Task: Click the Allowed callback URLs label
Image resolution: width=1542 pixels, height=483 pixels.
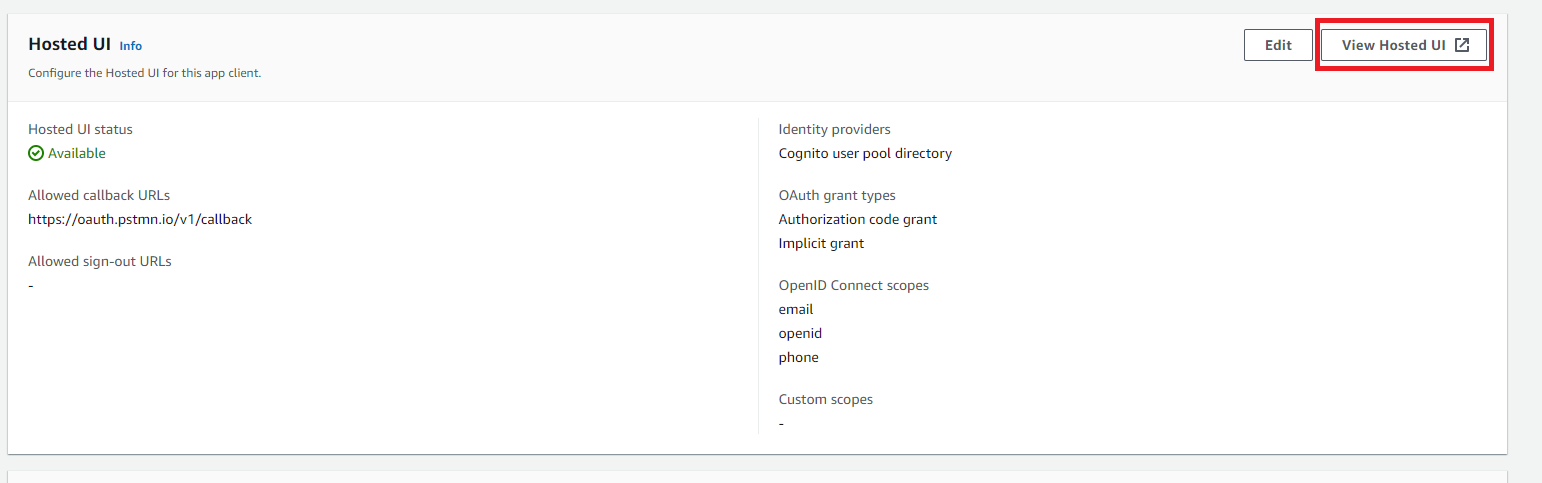Action: tap(99, 195)
